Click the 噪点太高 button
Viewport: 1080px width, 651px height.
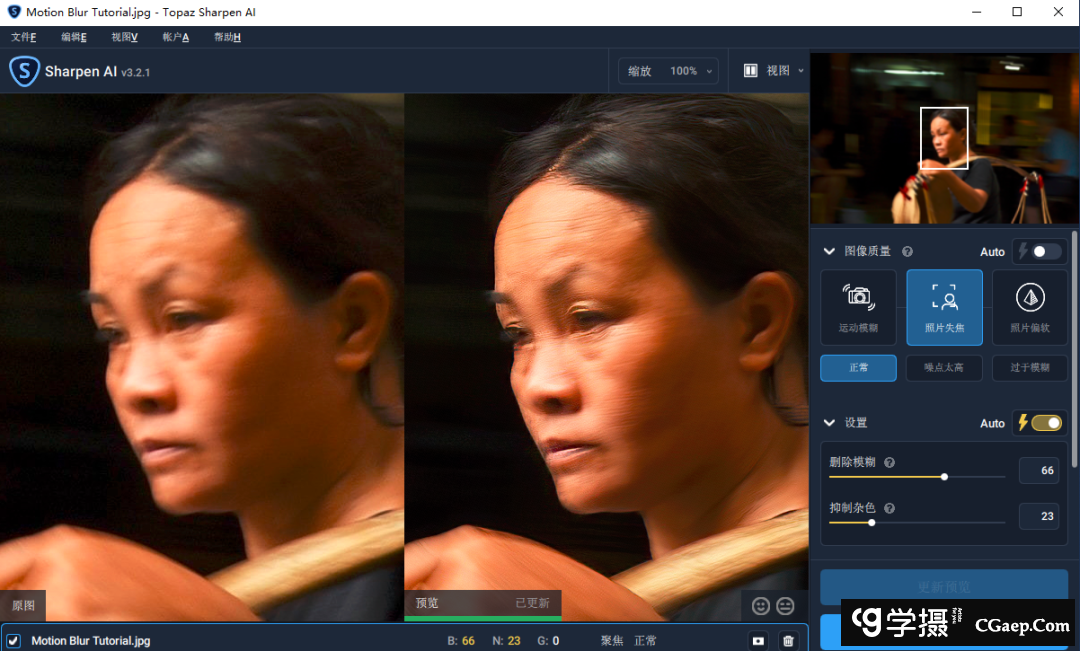point(944,368)
